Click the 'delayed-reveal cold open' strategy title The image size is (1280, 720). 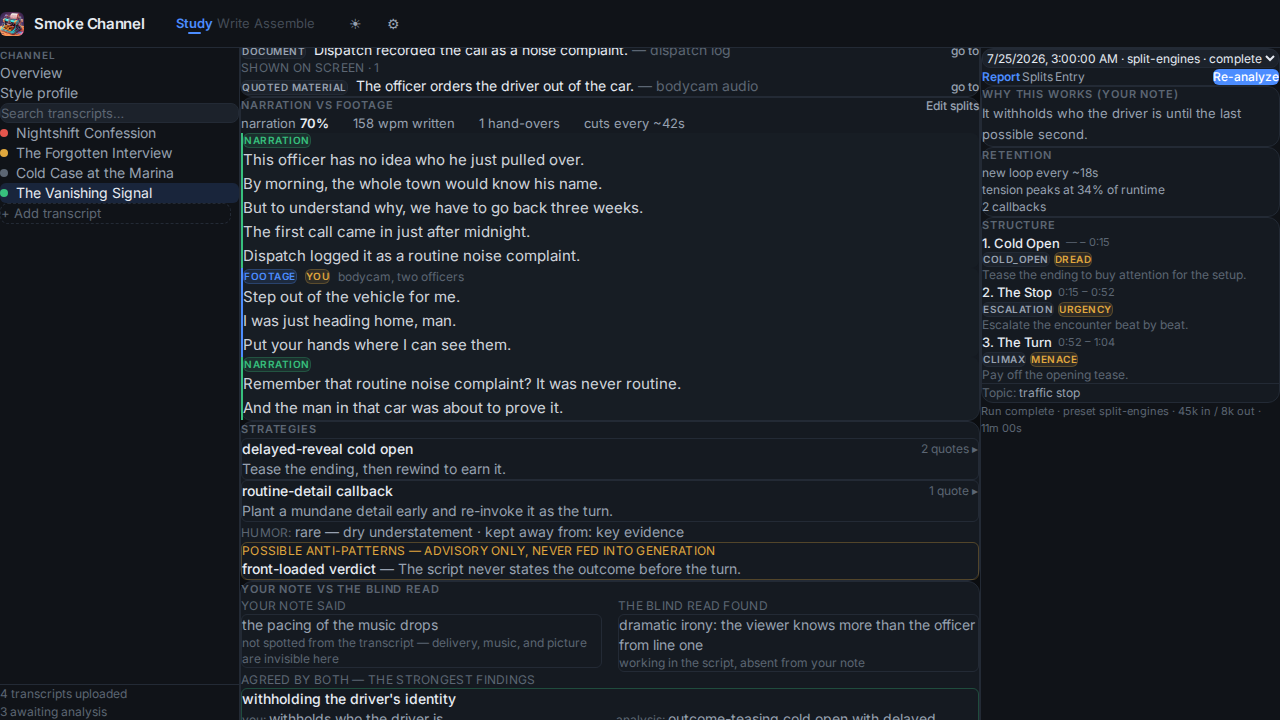coord(328,450)
